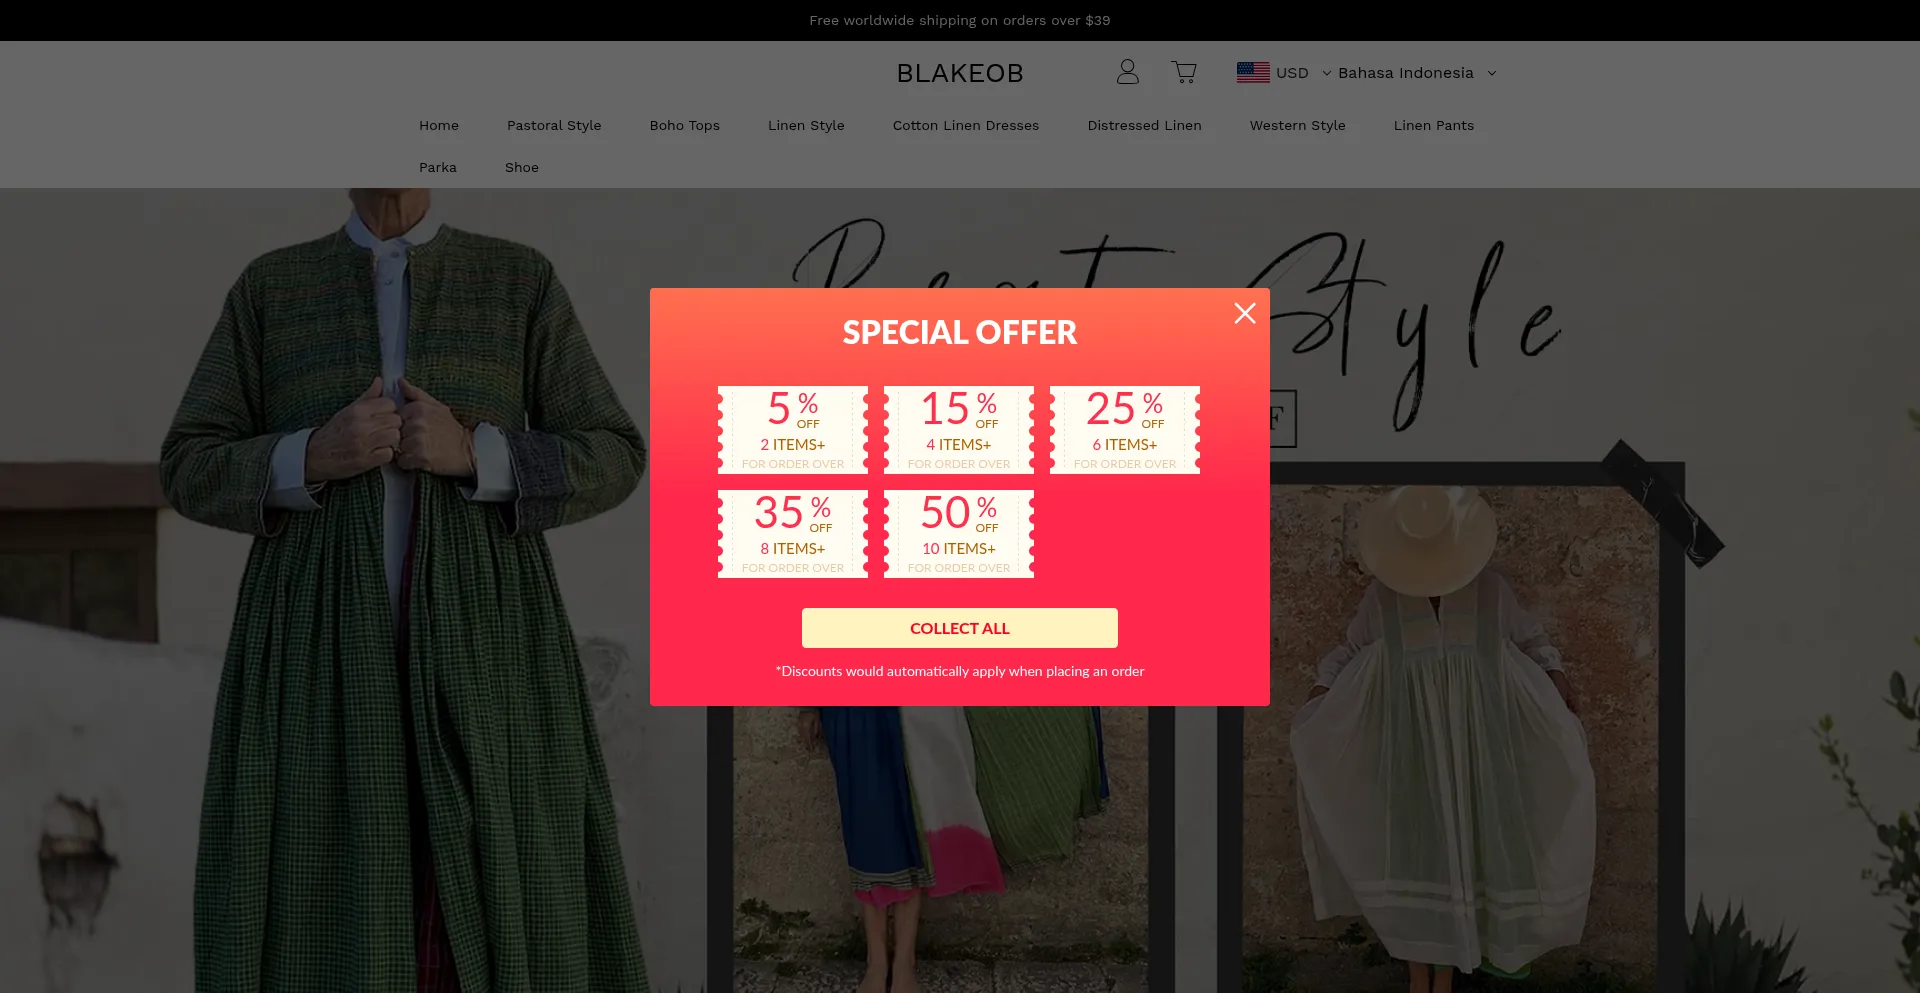Expand the Bahasa Indonesia language dropdown
Screen dimensions: 1920x993
(x=1417, y=73)
